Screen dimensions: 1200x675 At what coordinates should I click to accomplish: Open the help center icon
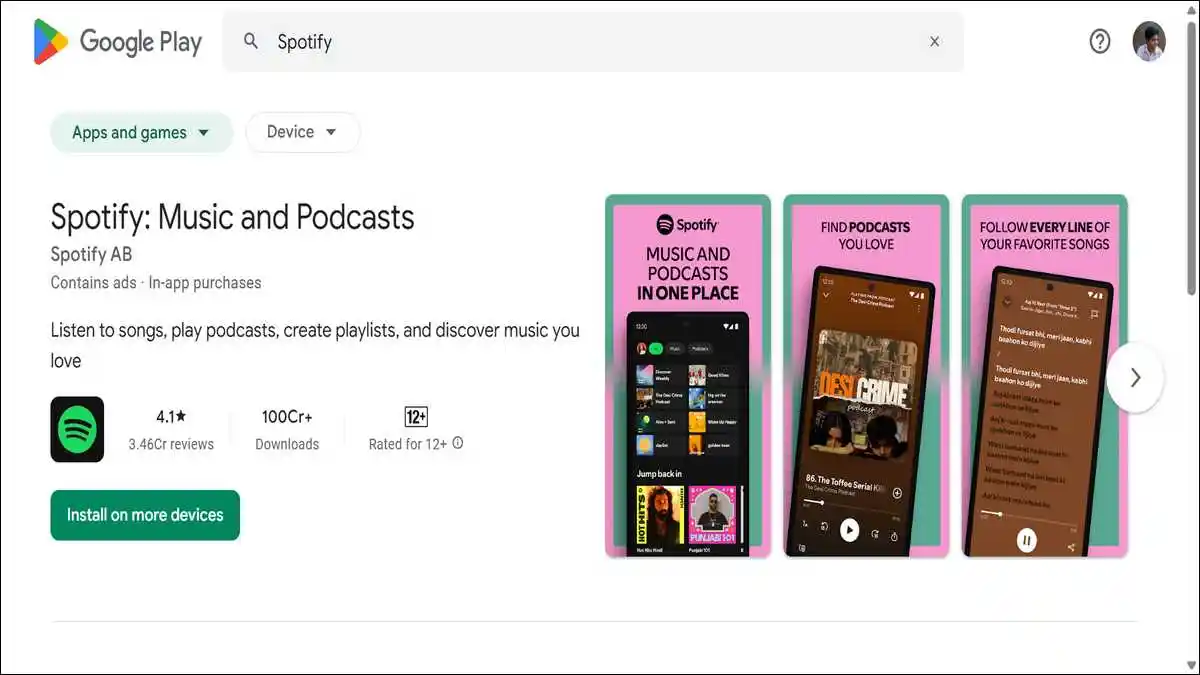point(1099,41)
